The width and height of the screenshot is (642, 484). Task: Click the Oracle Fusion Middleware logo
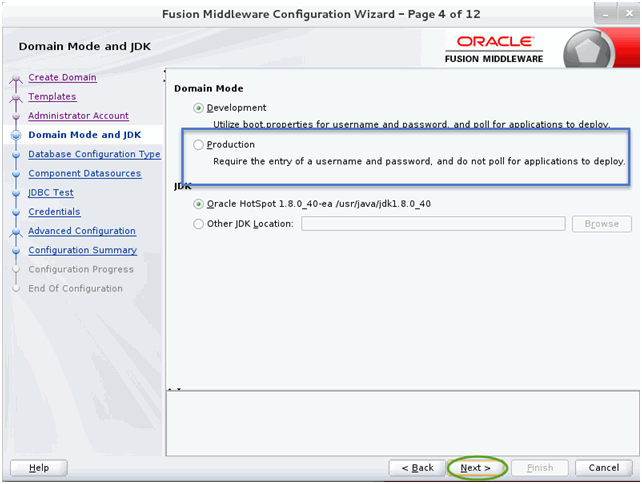click(494, 49)
